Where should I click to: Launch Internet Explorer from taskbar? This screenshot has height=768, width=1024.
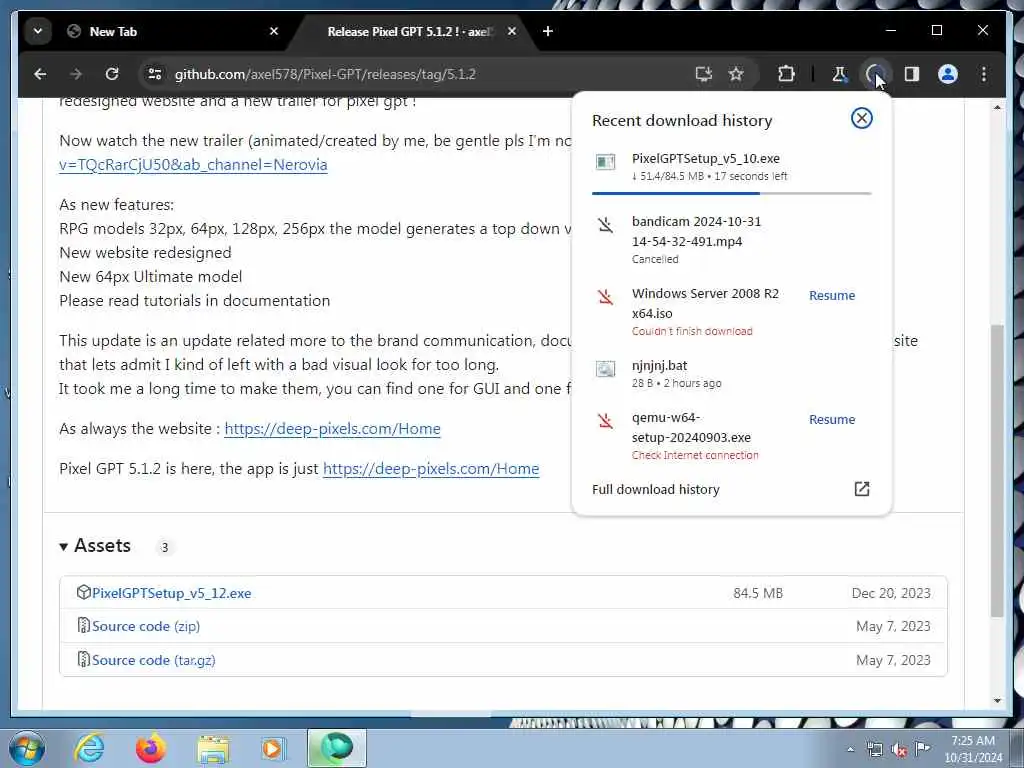pyautogui.click(x=89, y=748)
